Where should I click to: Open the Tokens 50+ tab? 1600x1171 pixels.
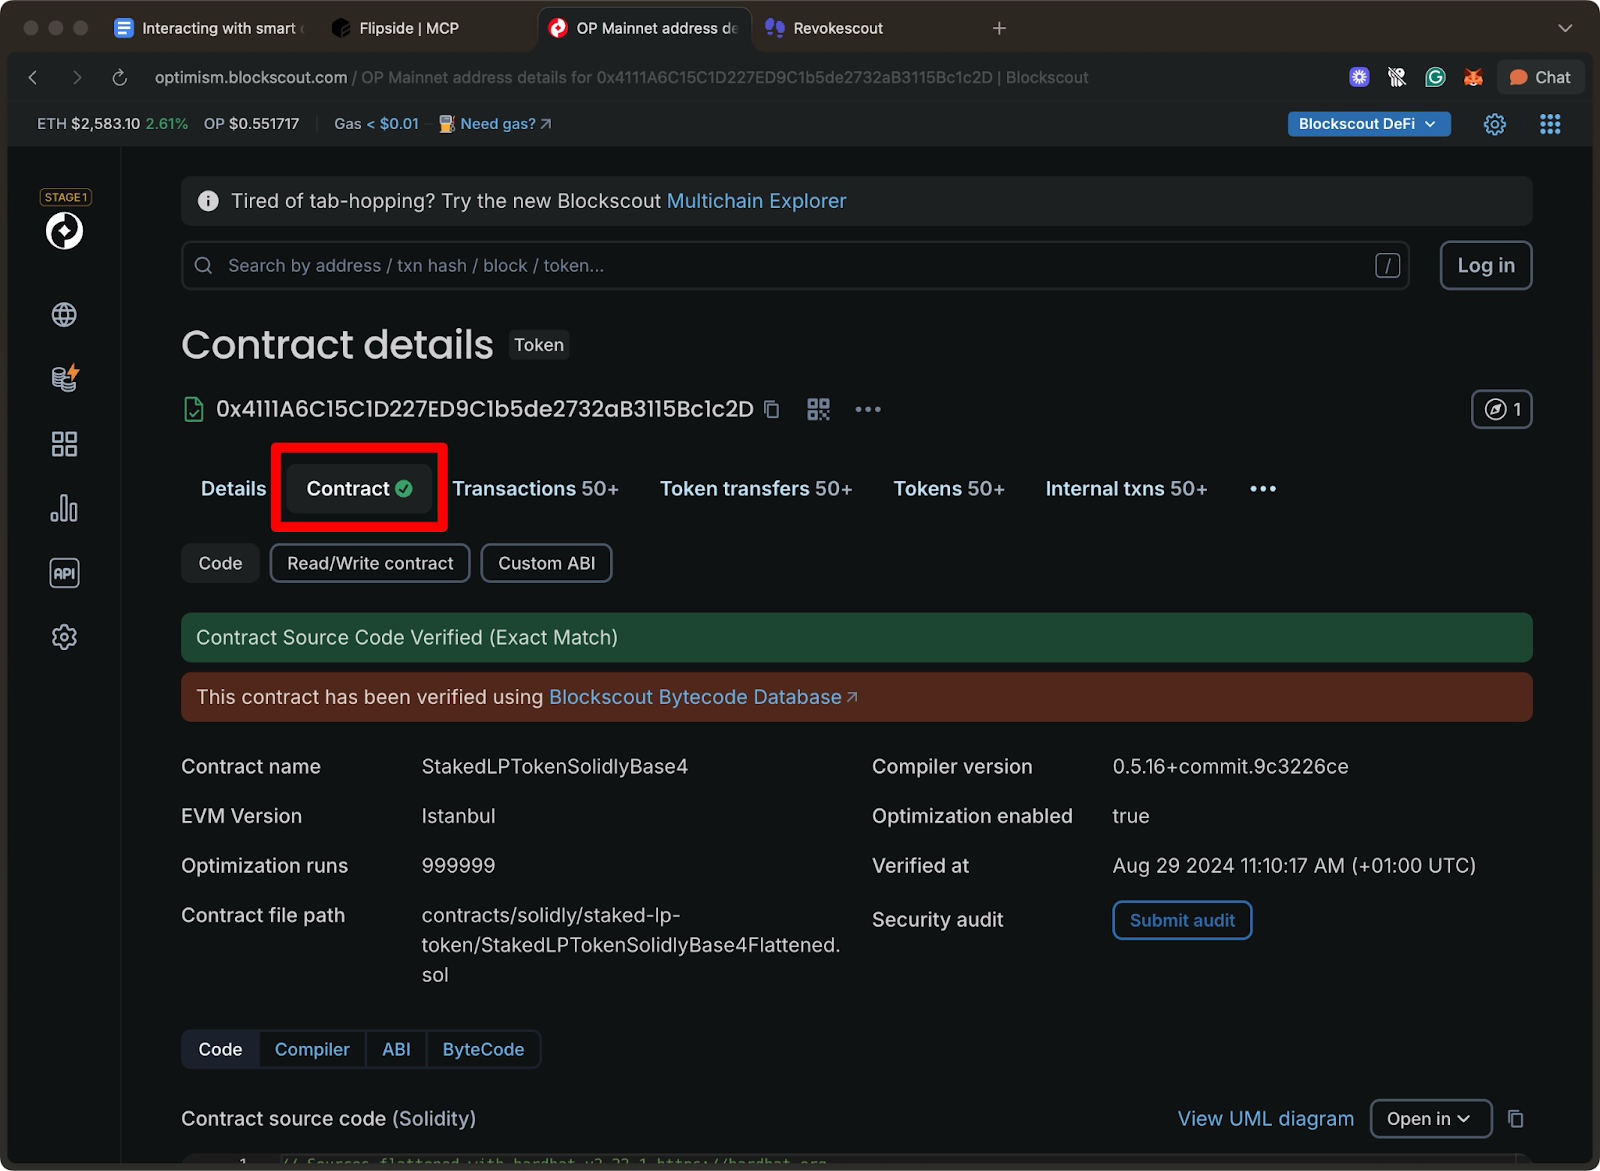pyautogui.click(x=949, y=489)
